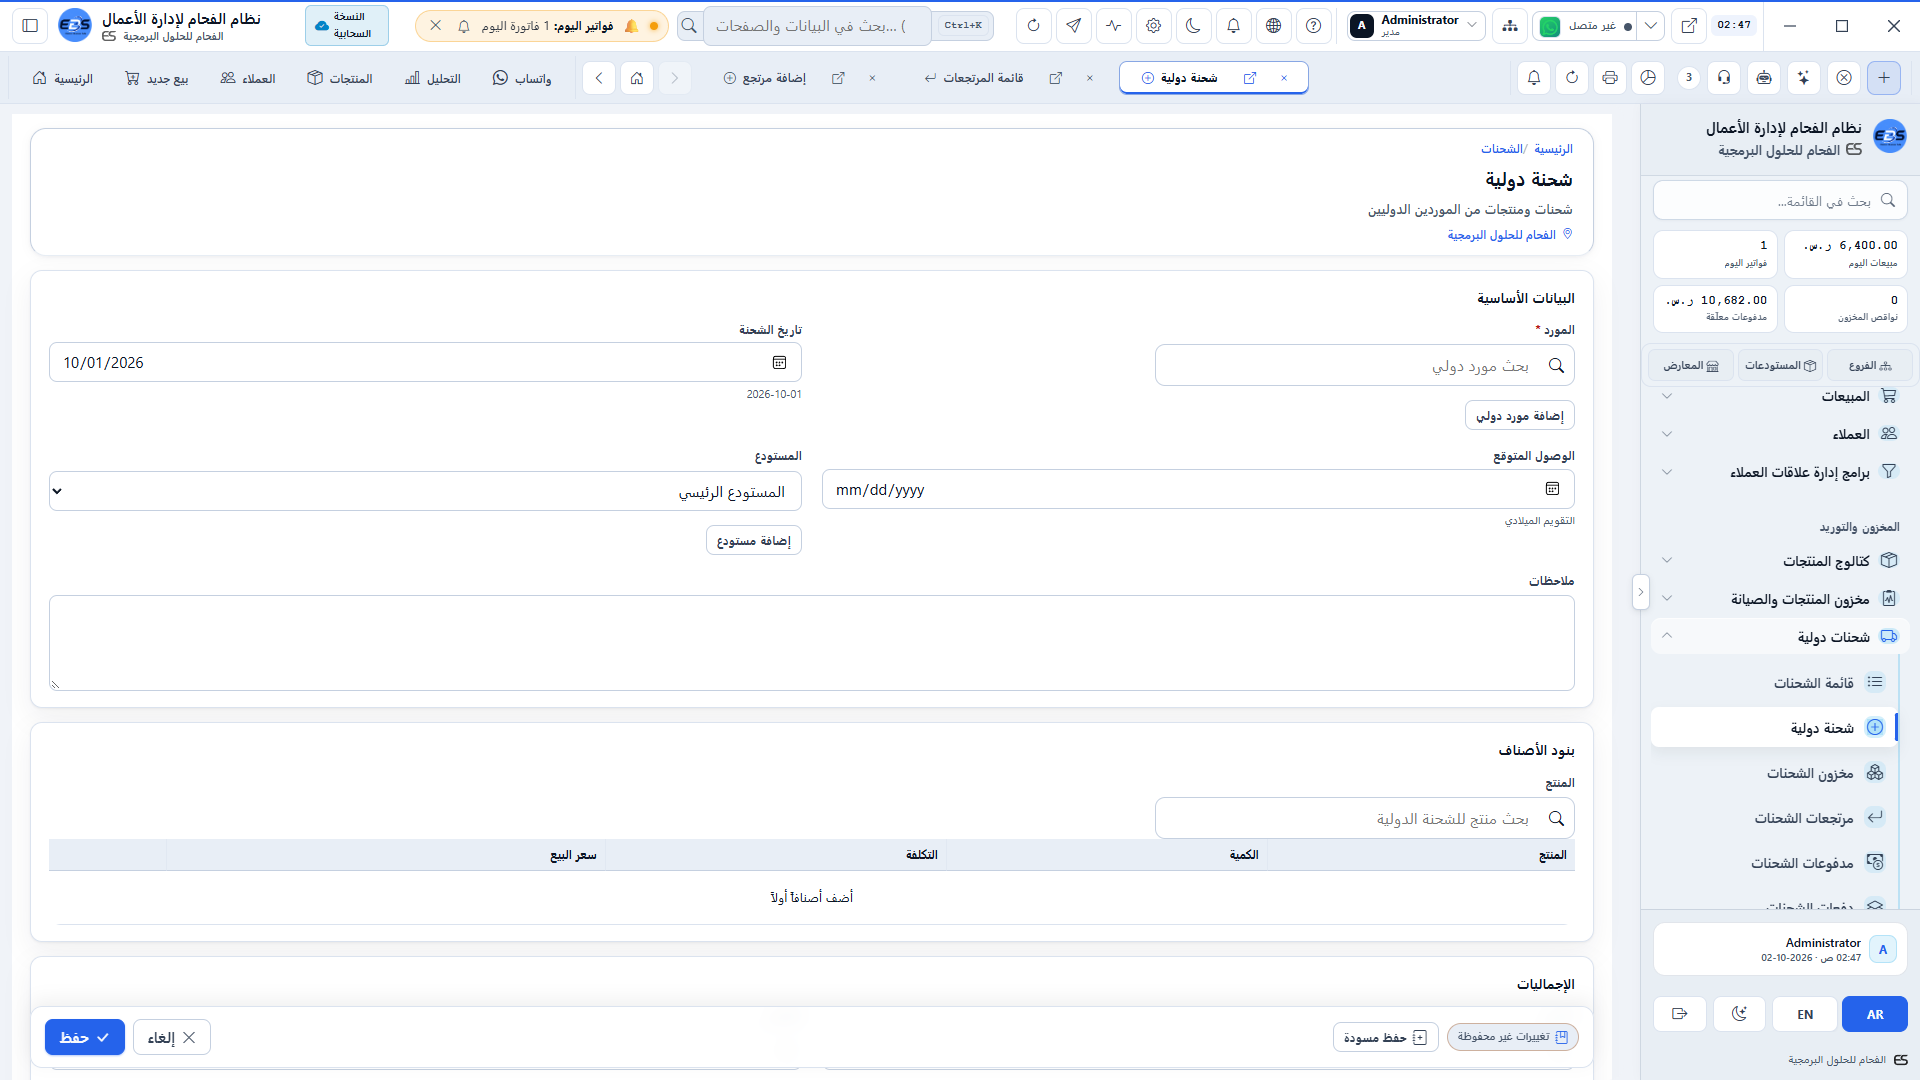Open notifications bell in top bar
The width and height of the screenshot is (1920, 1080).
pyautogui.click(x=1233, y=26)
